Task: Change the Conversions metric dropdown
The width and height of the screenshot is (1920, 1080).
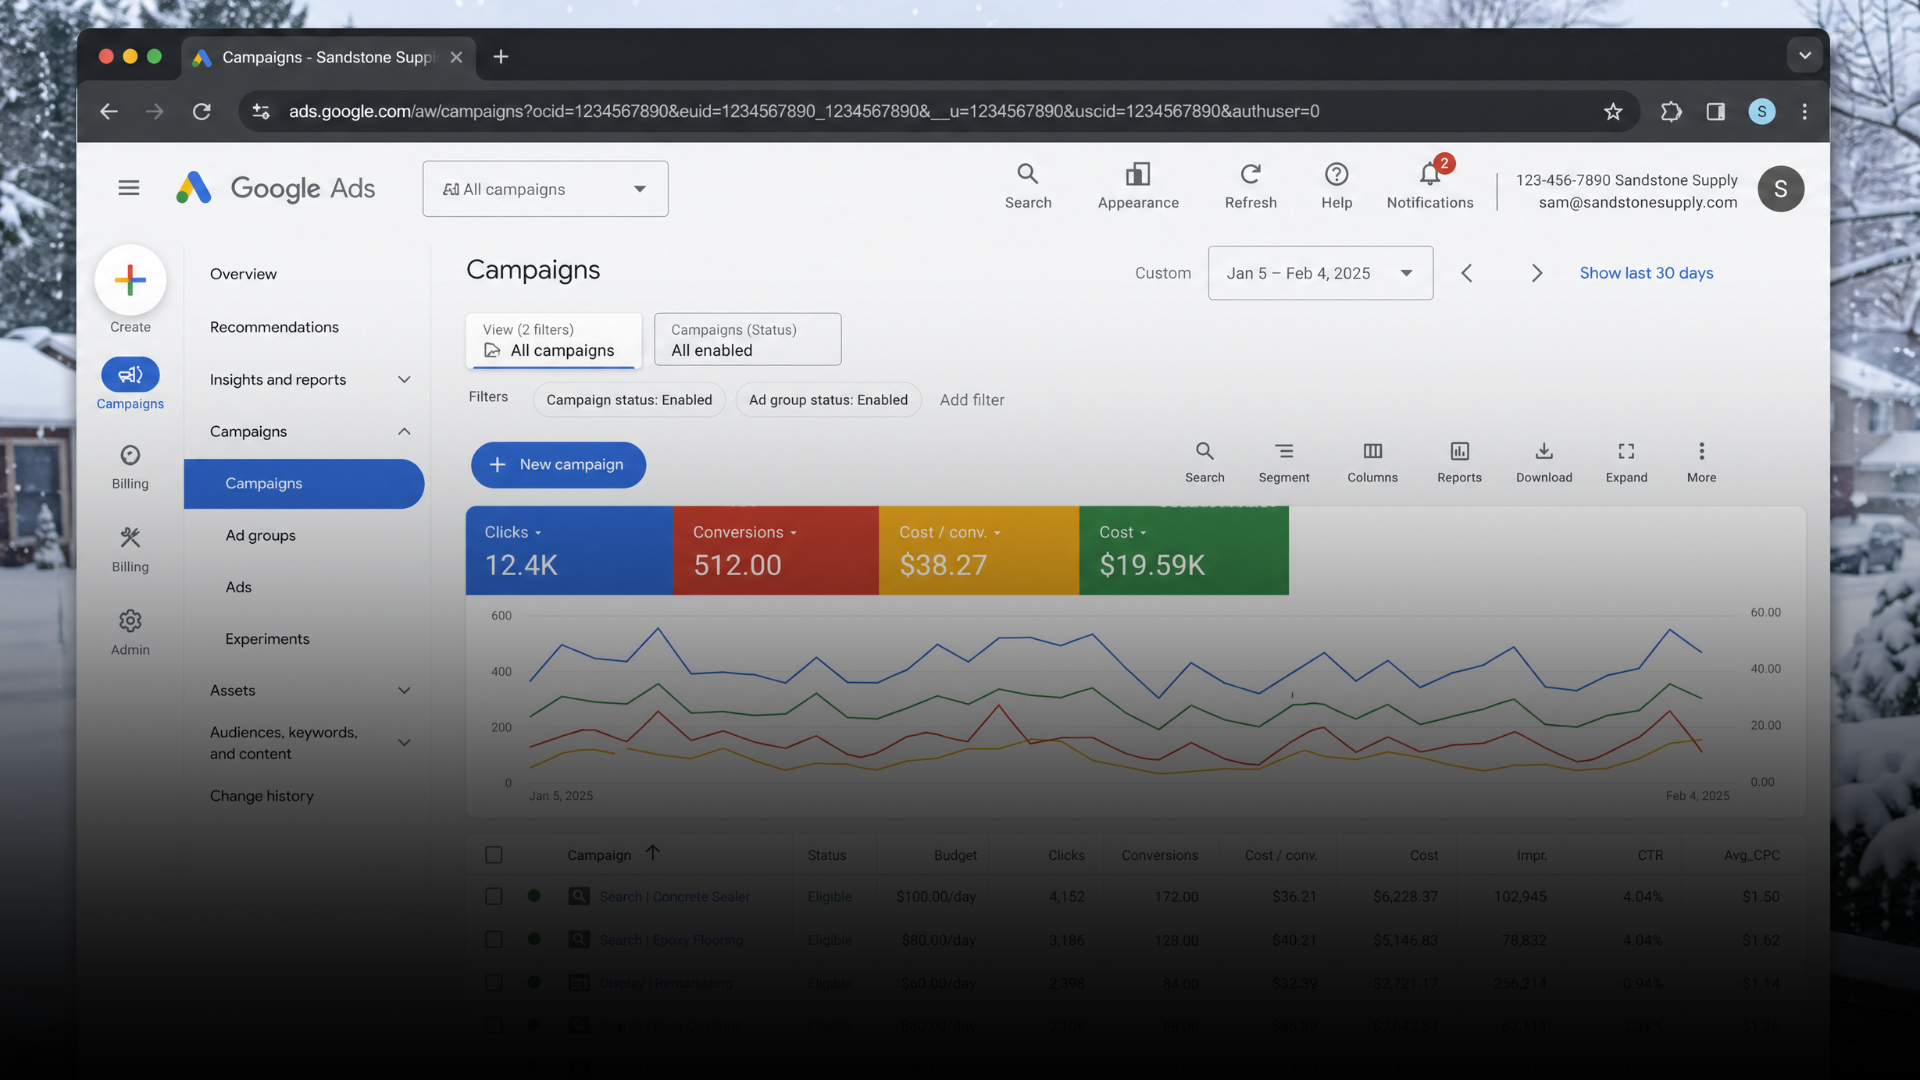Action: (x=745, y=533)
